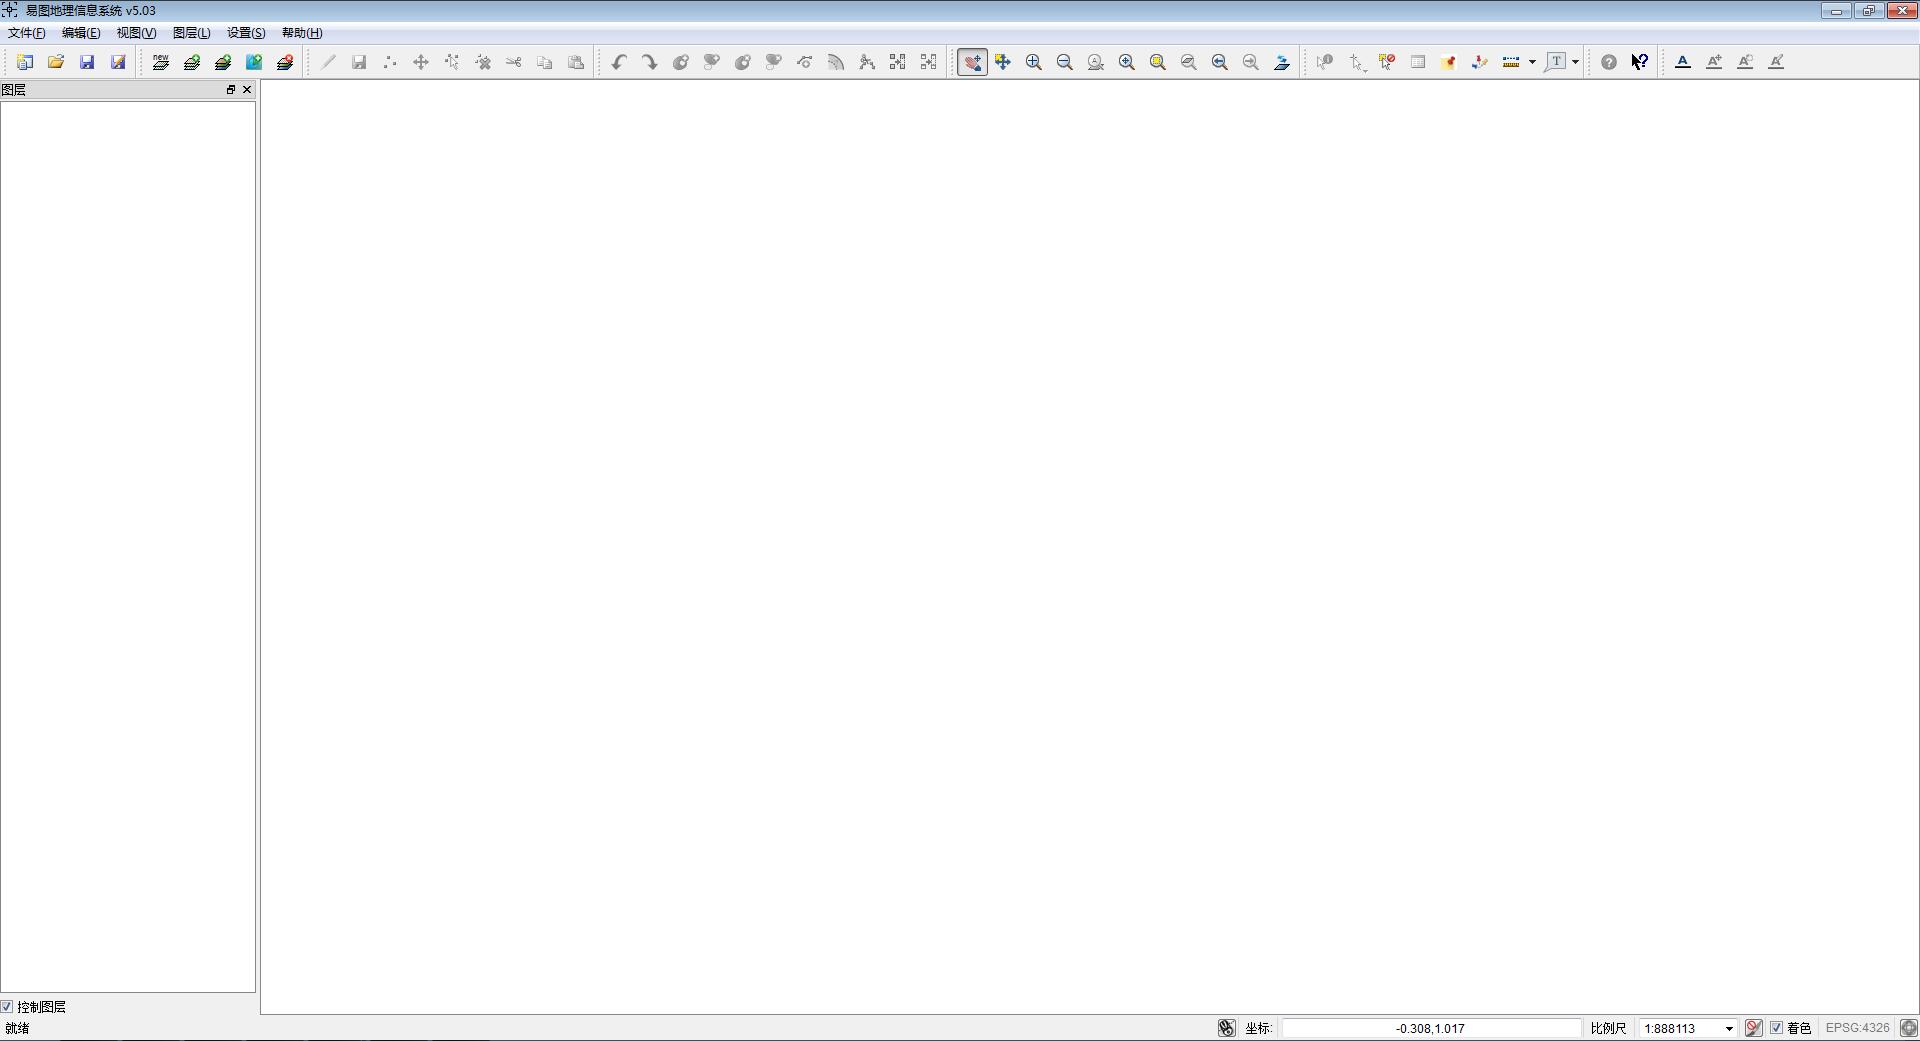
Task: Click the Save As icon with pencil
Action: [118, 62]
